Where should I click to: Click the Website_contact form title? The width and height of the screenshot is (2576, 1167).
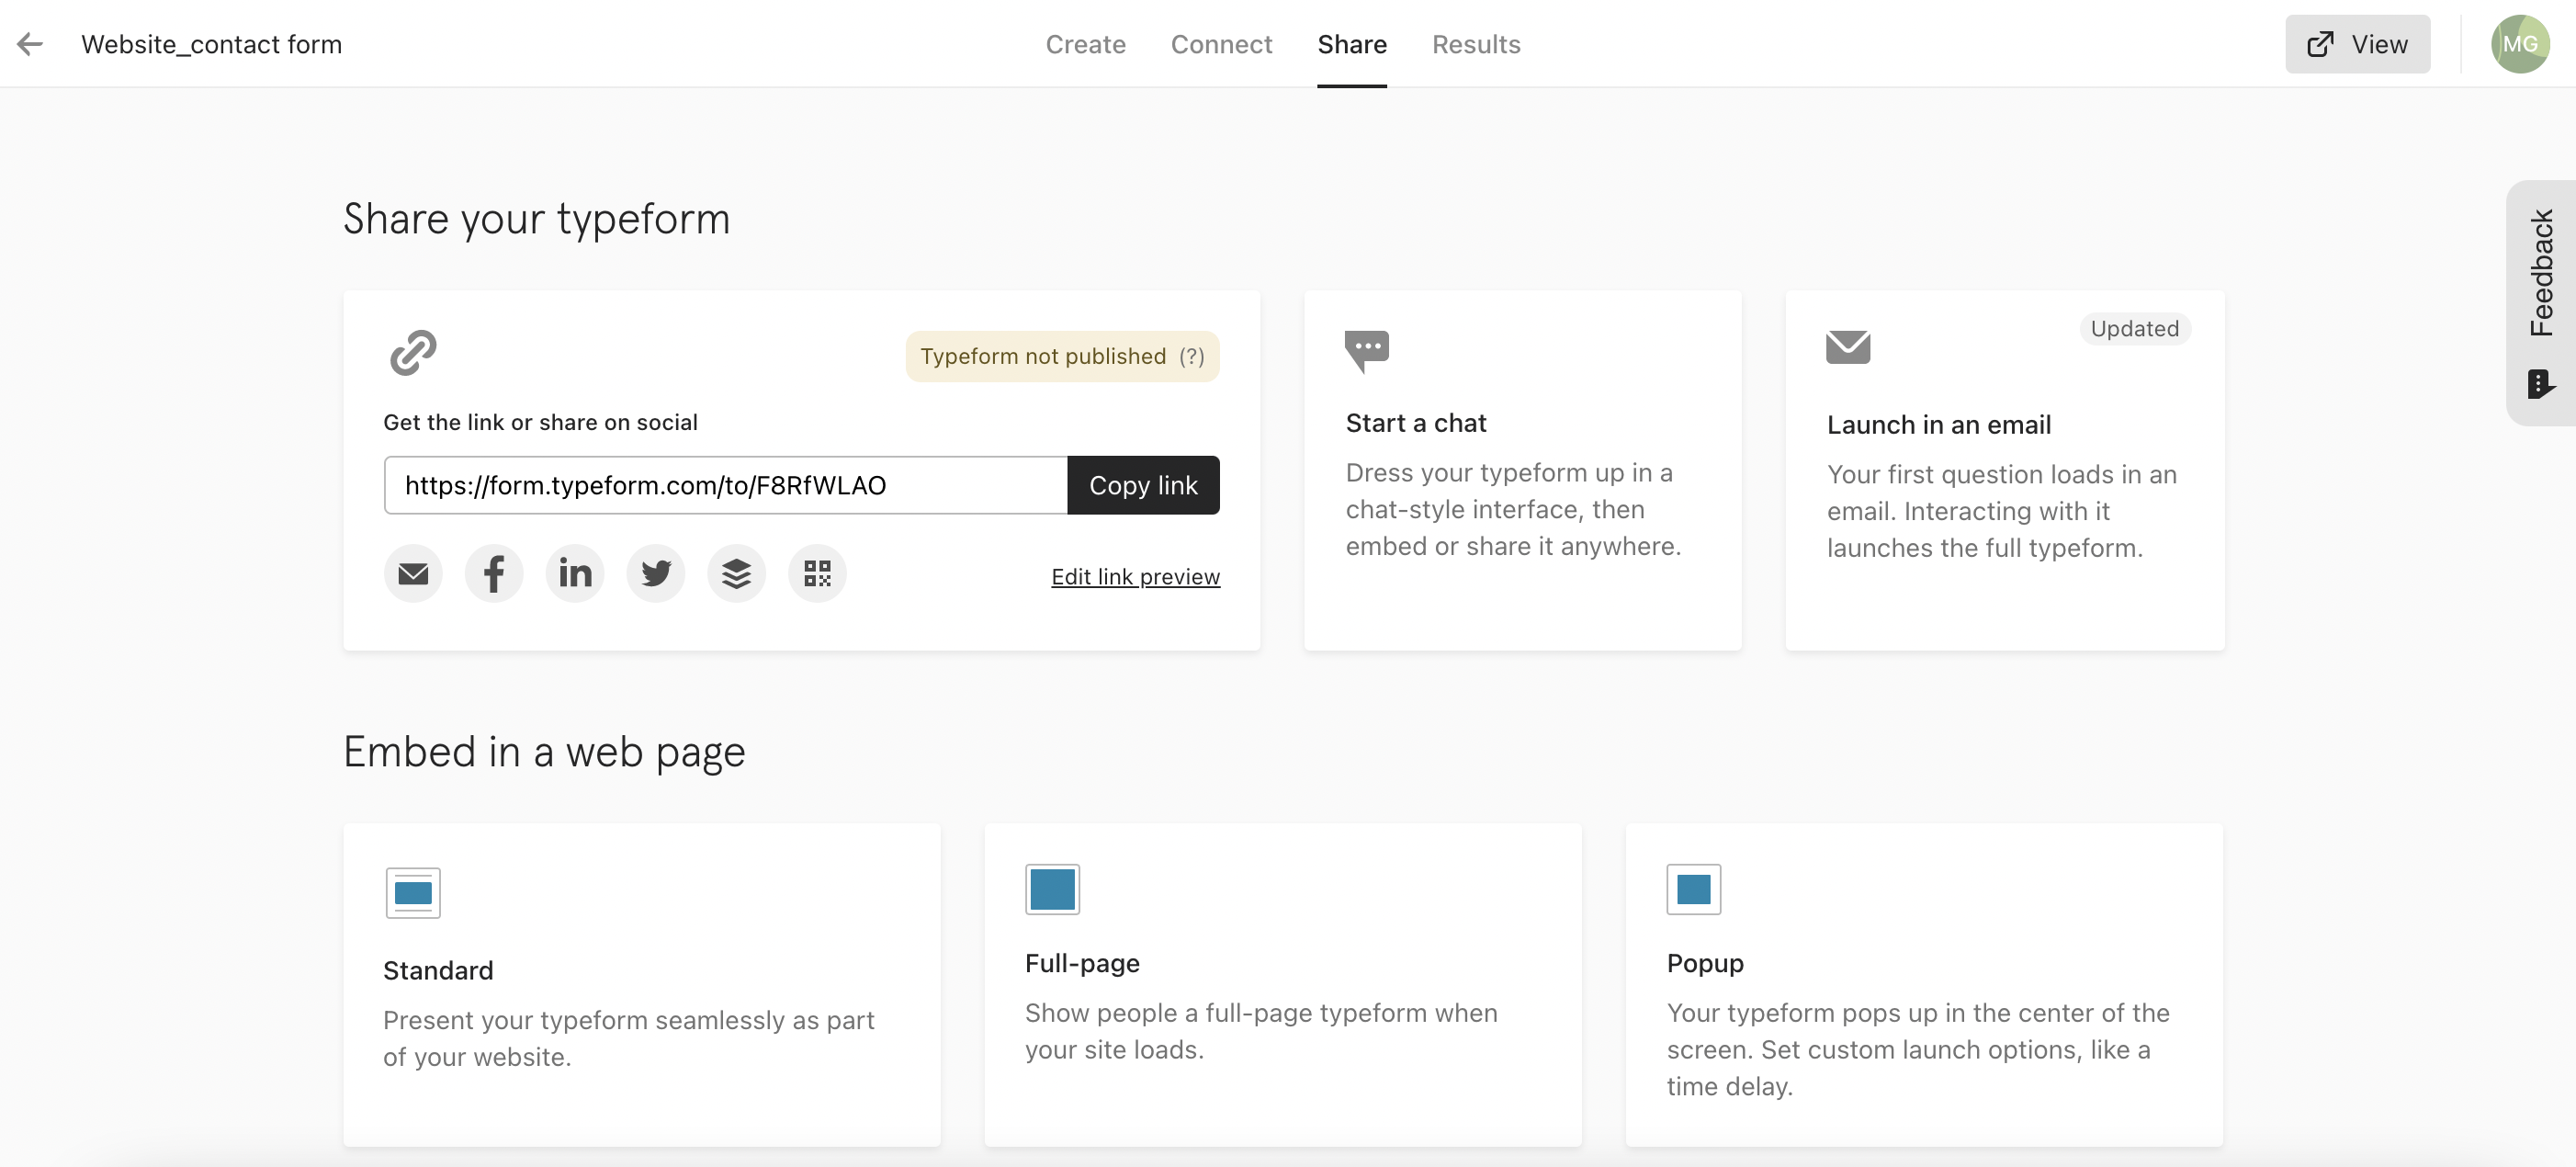click(x=211, y=44)
